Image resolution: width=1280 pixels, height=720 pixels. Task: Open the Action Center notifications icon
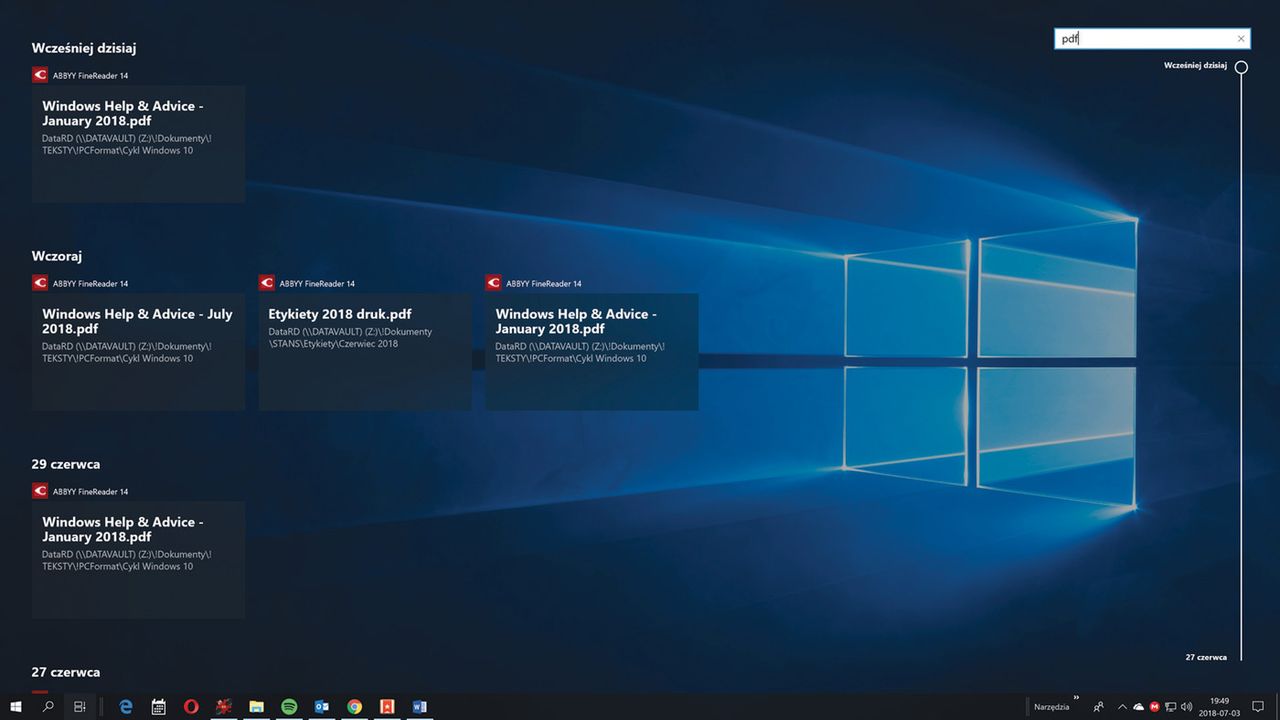(1258, 706)
